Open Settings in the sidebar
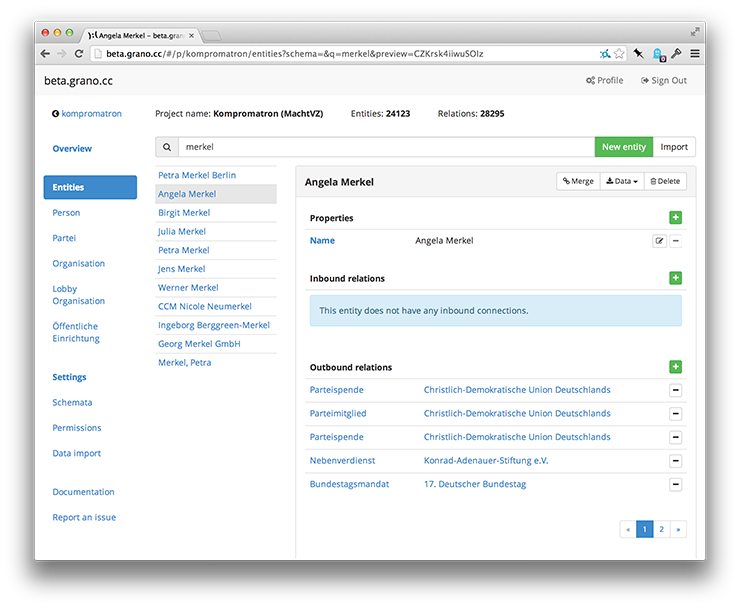This screenshot has width=740, height=608. [x=69, y=377]
